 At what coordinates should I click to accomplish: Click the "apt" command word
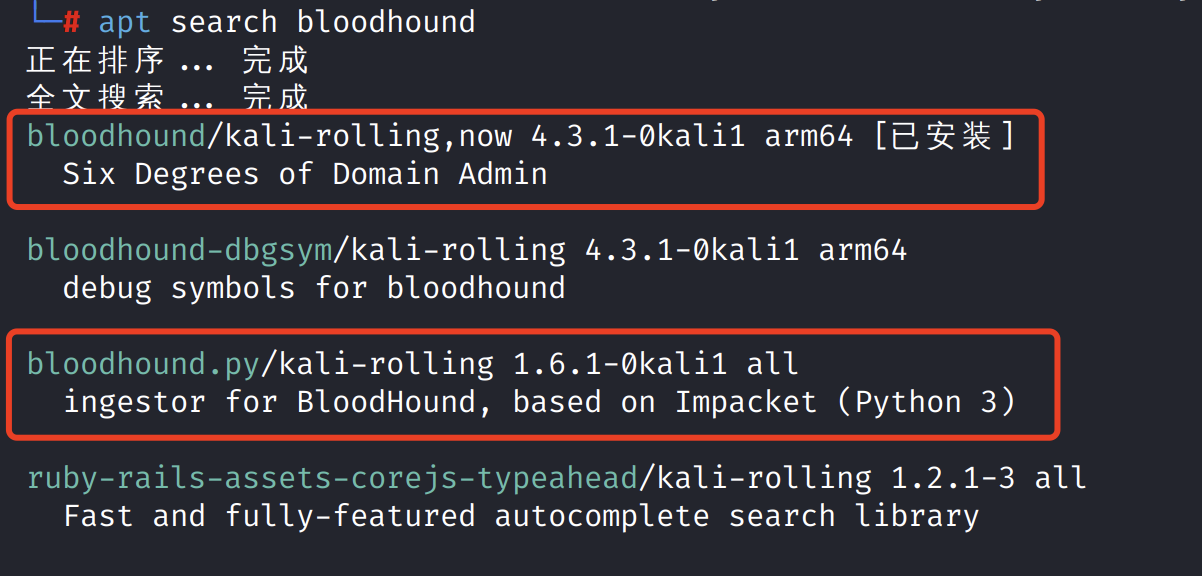tap(125, 21)
